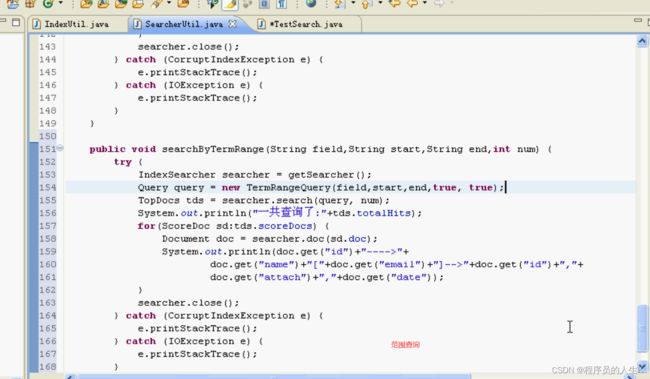Viewport: 650px width, 379px height.
Task: Click 'IOException e' on line 146
Action: click(207, 85)
